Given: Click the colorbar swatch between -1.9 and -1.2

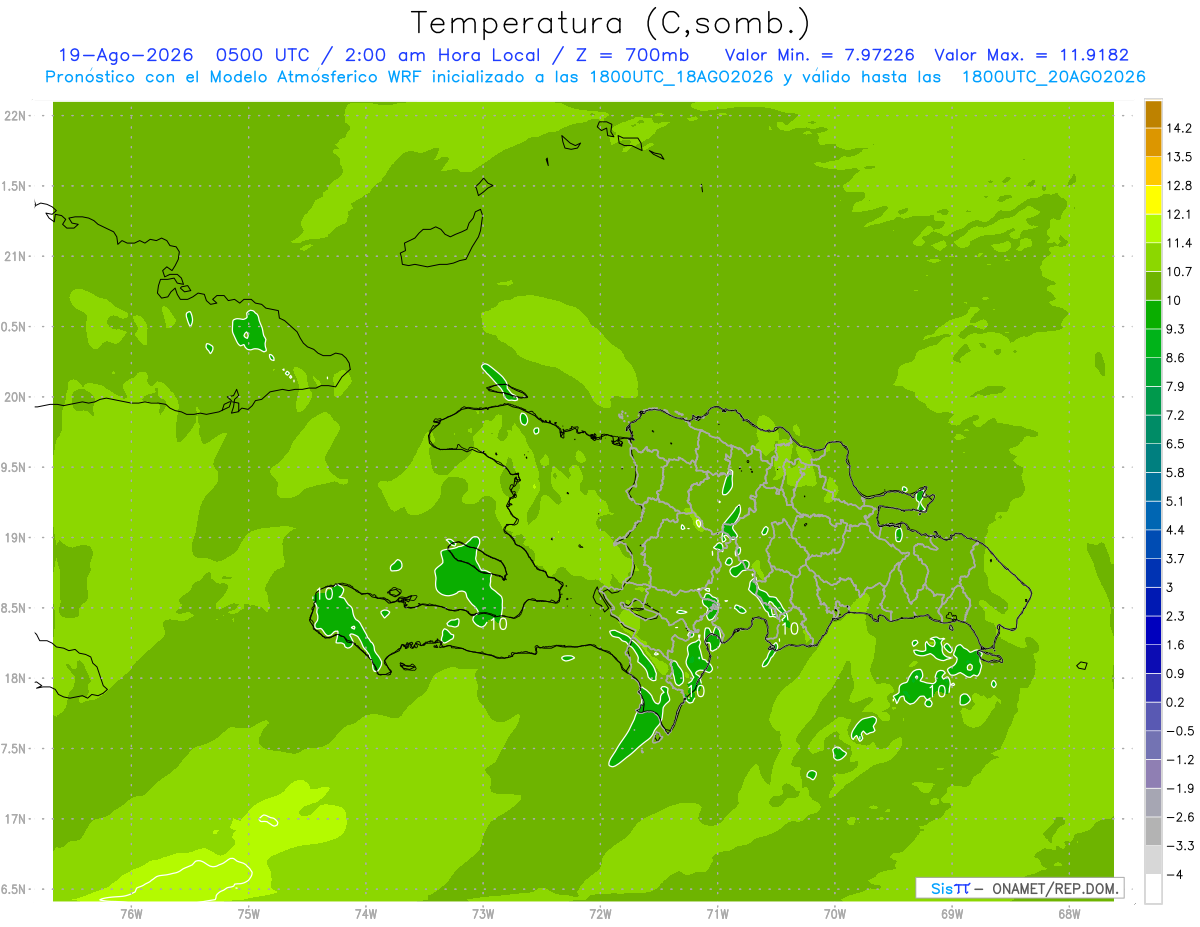Looking at the screenshot, I should click(1153, 774).
